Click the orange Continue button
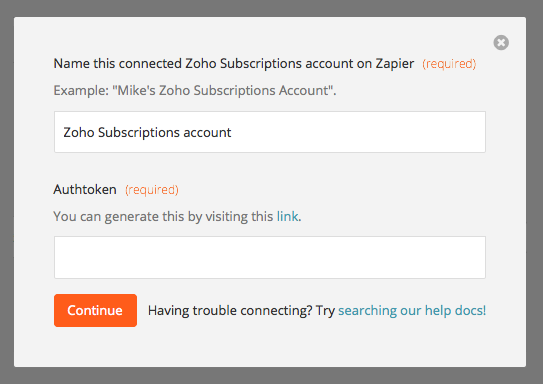 pyautogui.click(x=95, y=310)
